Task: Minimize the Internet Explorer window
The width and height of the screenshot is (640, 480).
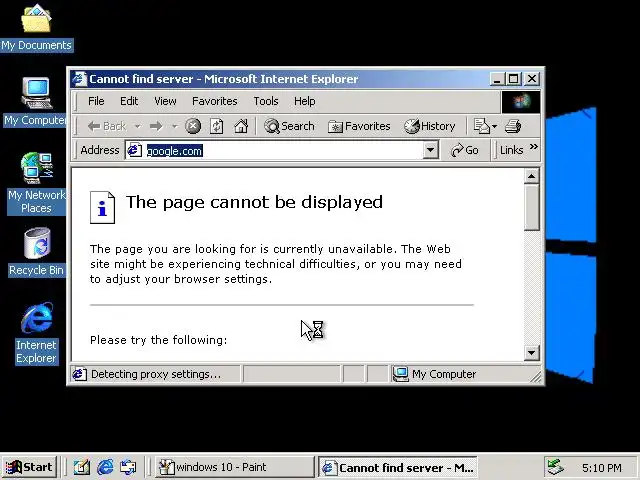Action: (x=497, y=79)
